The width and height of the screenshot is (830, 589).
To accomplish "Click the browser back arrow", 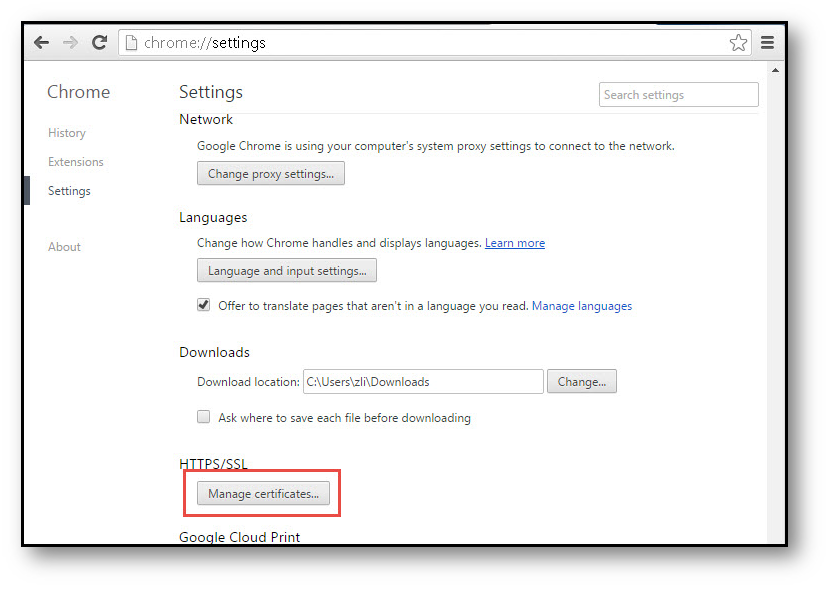I will (x=42, y=43).
